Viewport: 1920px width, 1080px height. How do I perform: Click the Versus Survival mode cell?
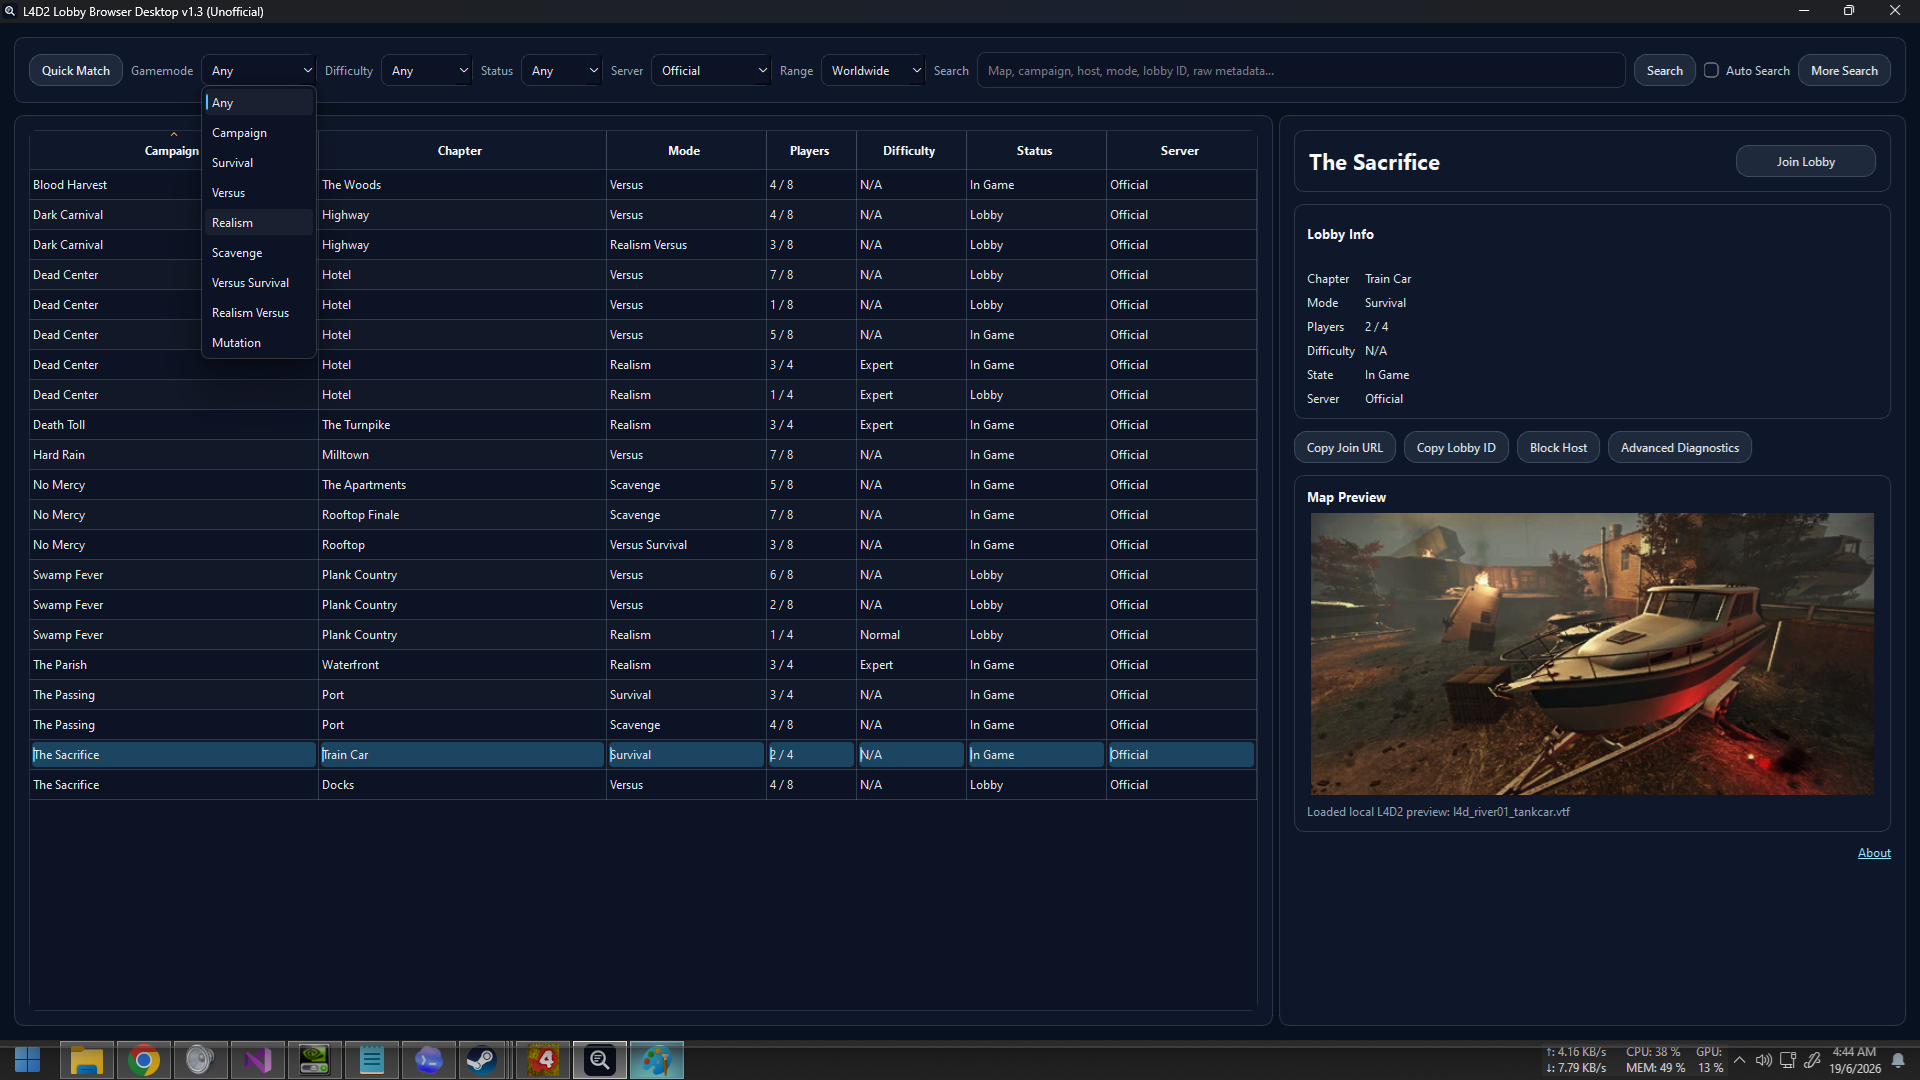click(685, 545)
